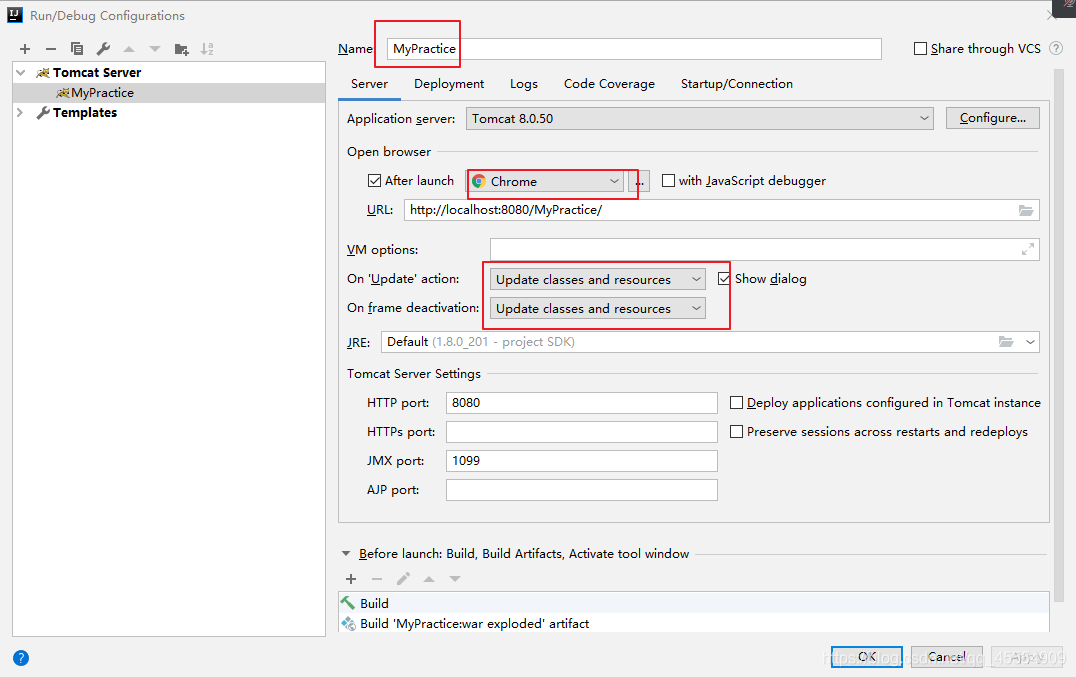The width and height of the screenshot is (1076, 677).
Task: Move configuration up in the list toolbar
Action: click(129, 49)
